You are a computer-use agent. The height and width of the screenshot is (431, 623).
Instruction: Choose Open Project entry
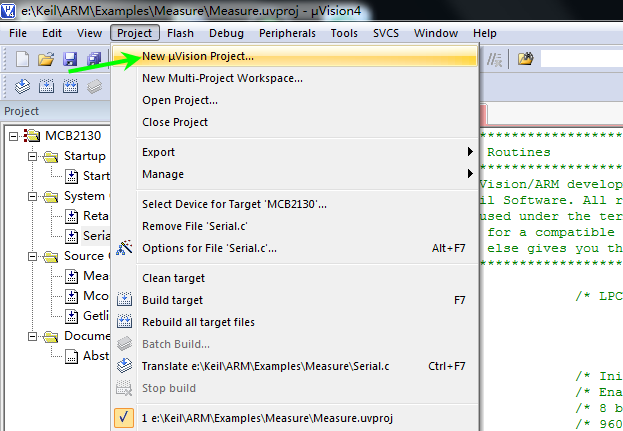(x=295, y=100)
